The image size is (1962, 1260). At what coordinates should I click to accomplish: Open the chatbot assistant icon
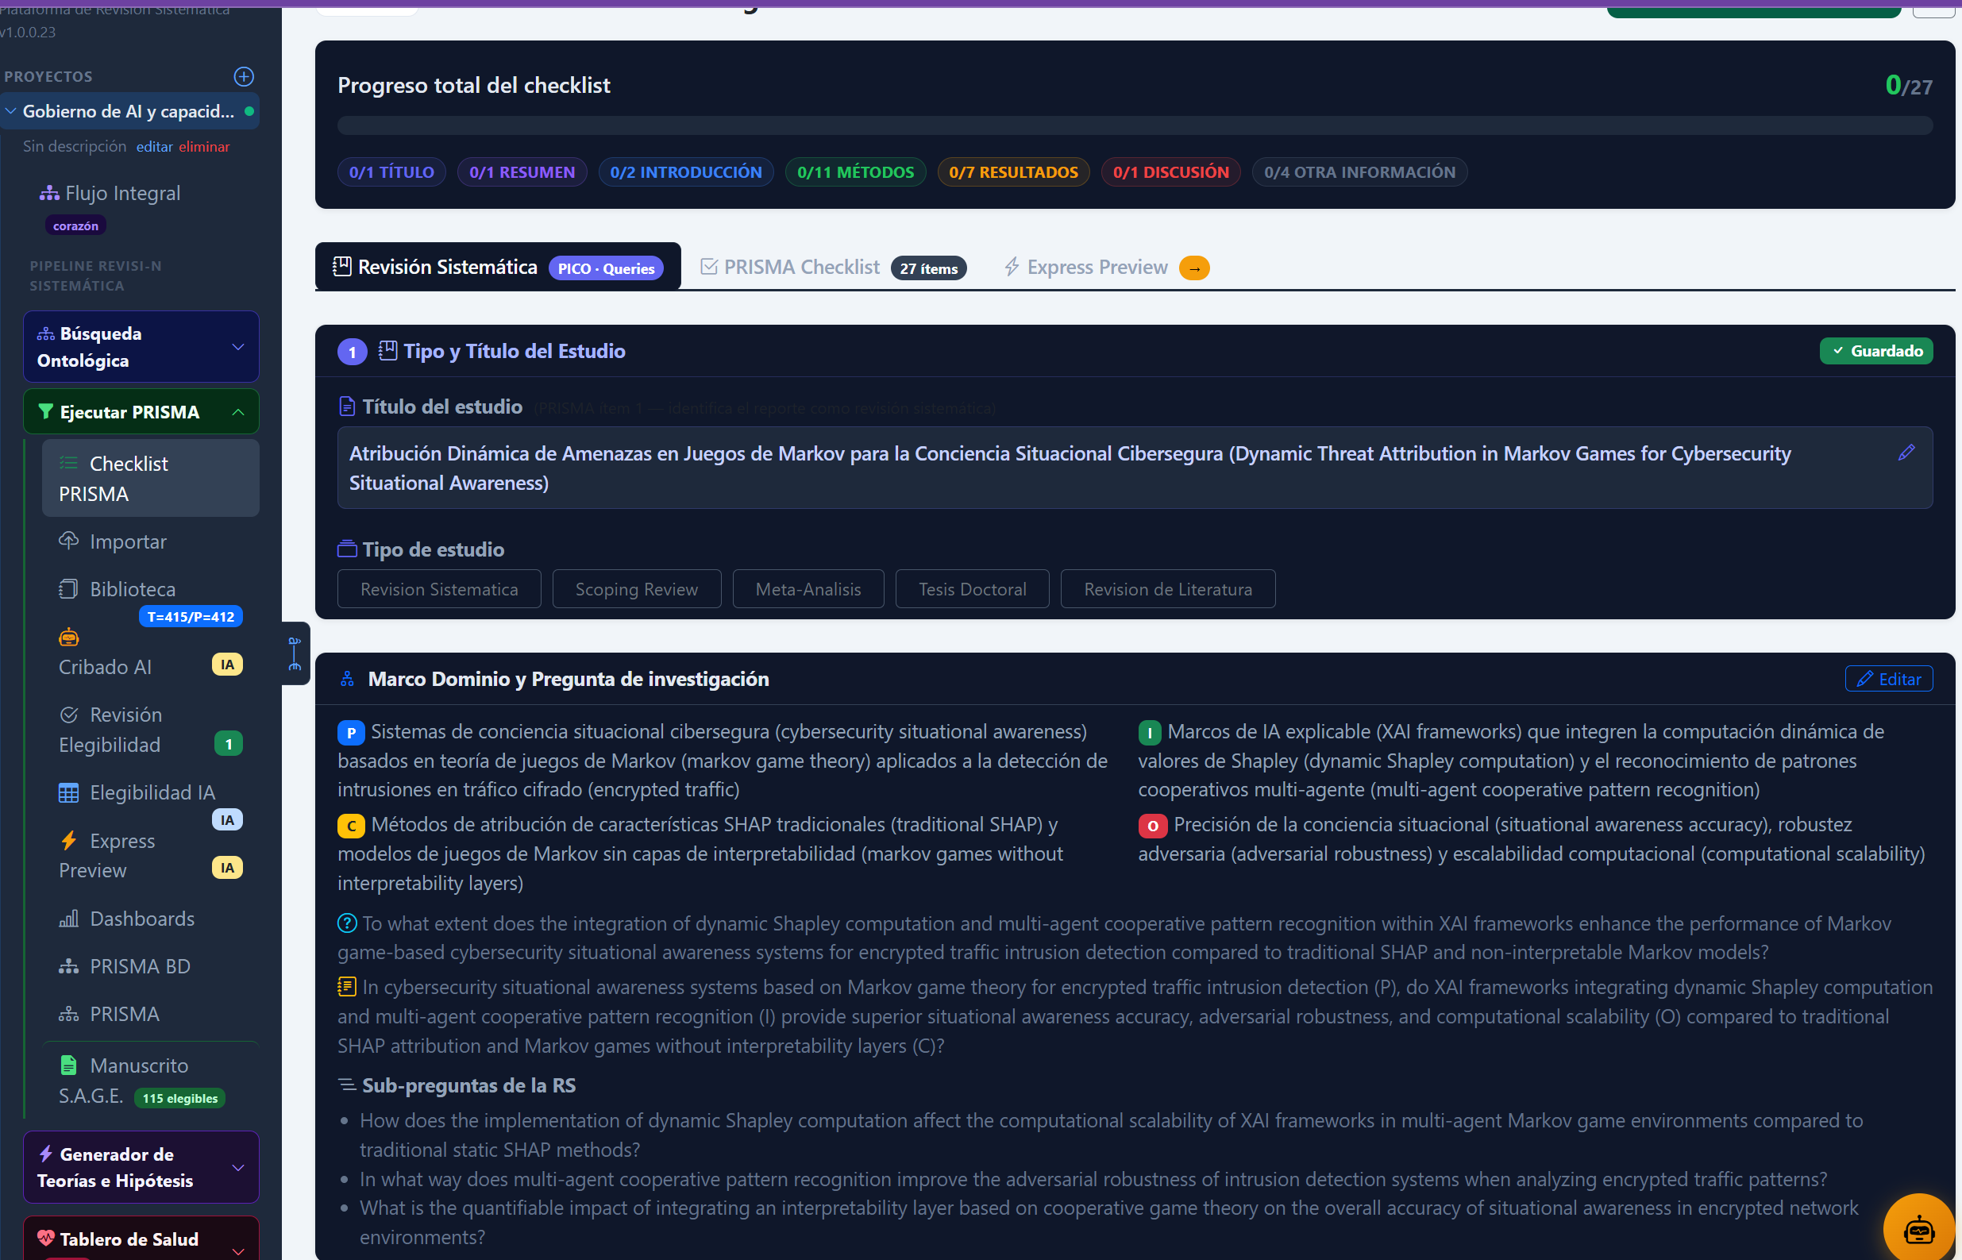coord(1918,1229)
